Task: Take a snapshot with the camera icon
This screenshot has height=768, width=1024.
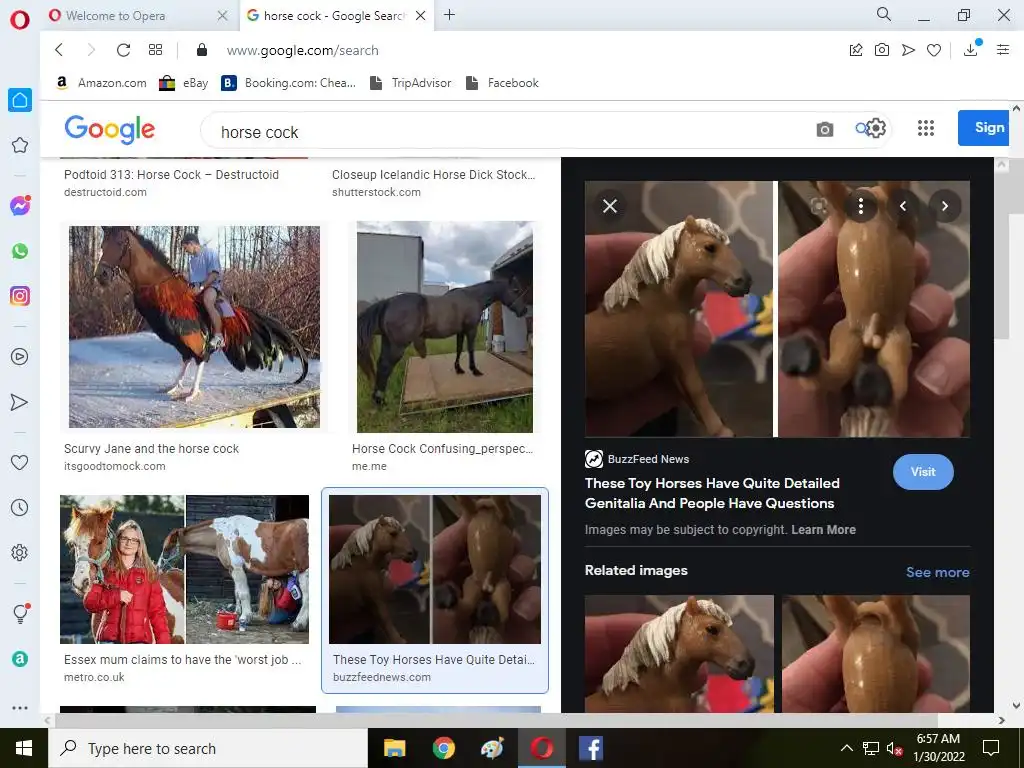Action: tap(882, 50)
